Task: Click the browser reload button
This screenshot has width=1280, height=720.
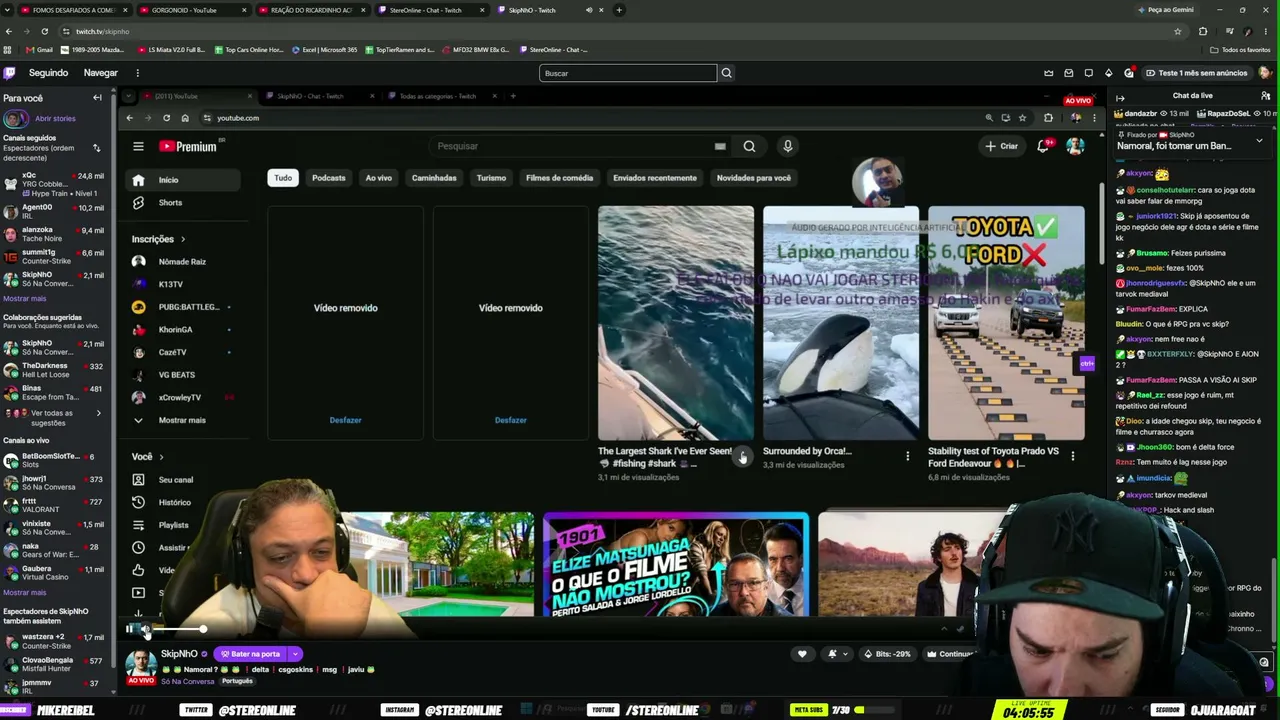Action: (x=44, y=31)
